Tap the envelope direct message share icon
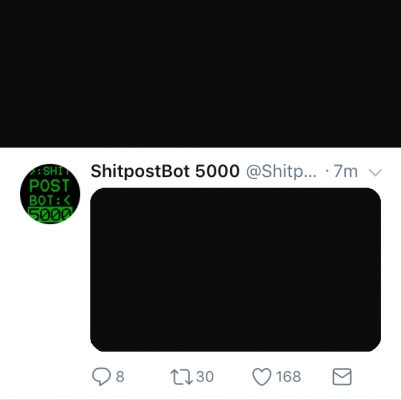 click(x=342, y=377)
